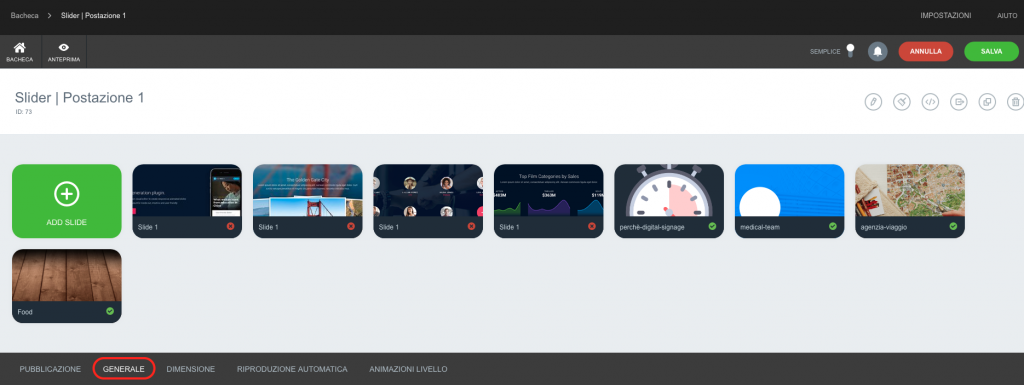The image size is (1024, 385).
Task: Open the Golden Gate City slide thumbnail
Action: (x=308, y=190)
